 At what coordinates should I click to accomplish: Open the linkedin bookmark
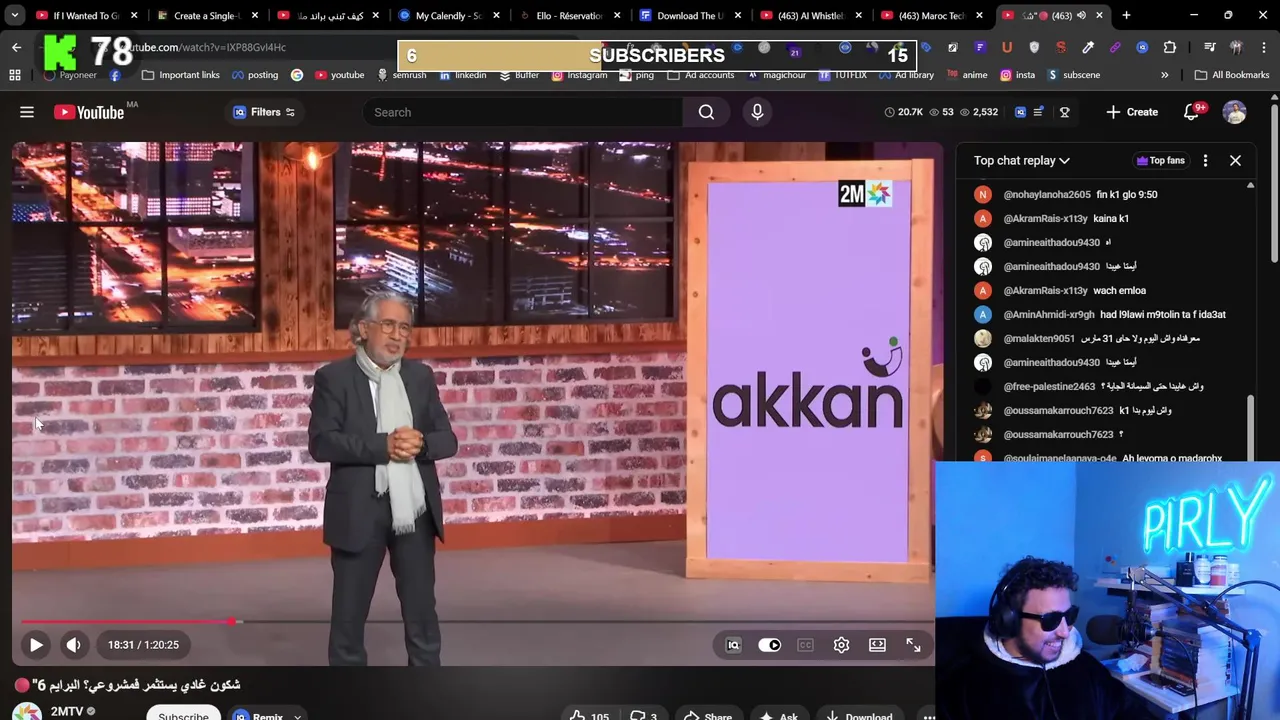pyautogui.click(x=463, y=75)
